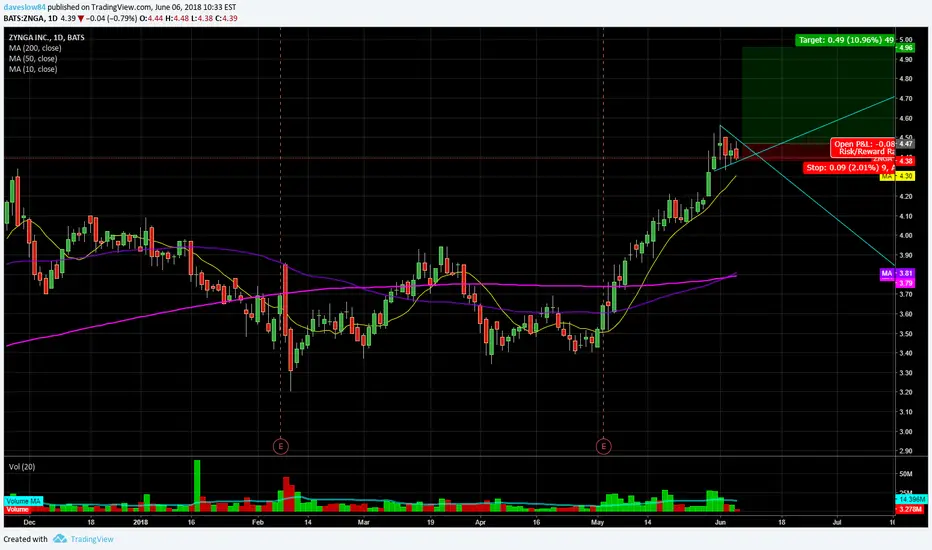This screenshot has width=932, height=550.
Task: Click the 'Vol (20)' indicator label
Action: tap(22, 467)
